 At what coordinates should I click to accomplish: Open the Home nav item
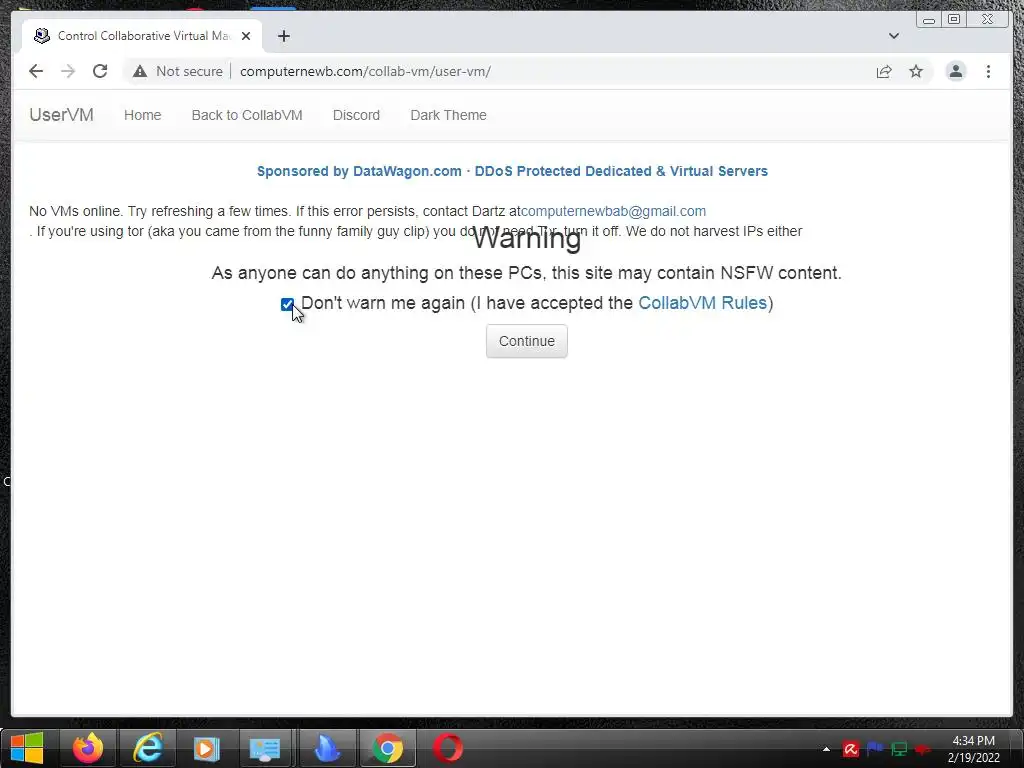(x=142, y=115)
